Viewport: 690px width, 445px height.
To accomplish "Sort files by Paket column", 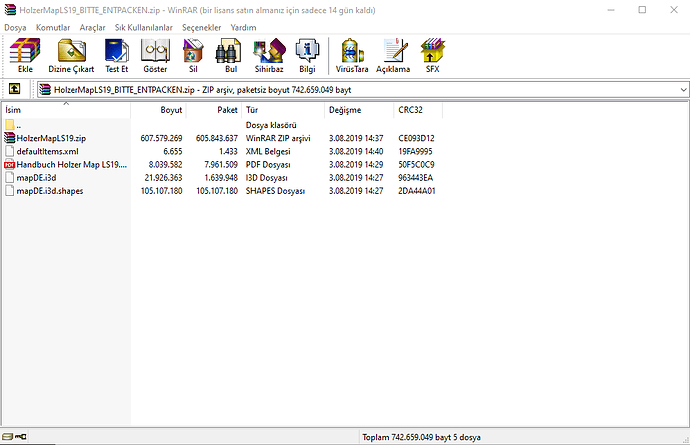I will coord(214,110).
